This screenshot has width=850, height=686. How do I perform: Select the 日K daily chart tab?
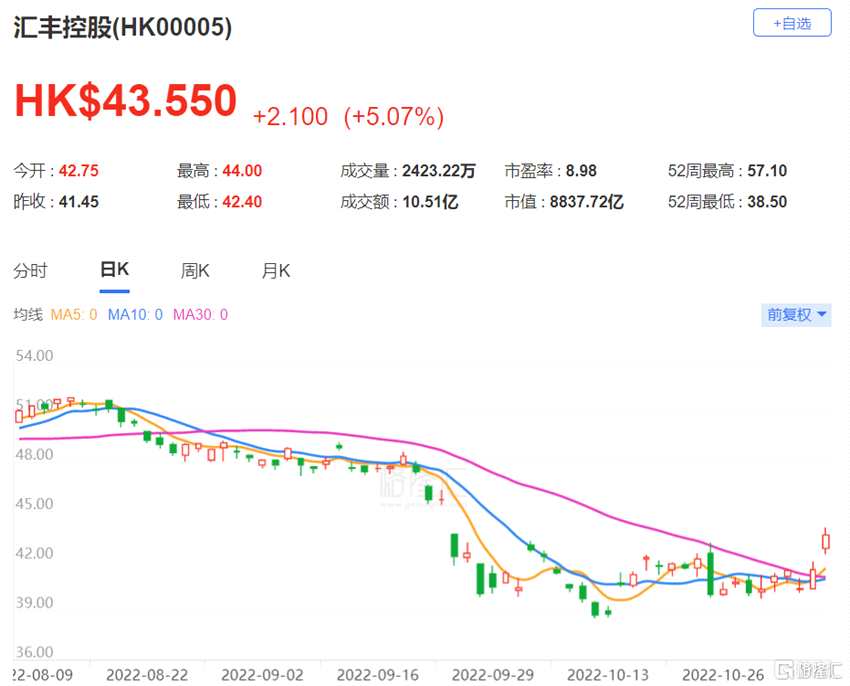click(114, 270)
